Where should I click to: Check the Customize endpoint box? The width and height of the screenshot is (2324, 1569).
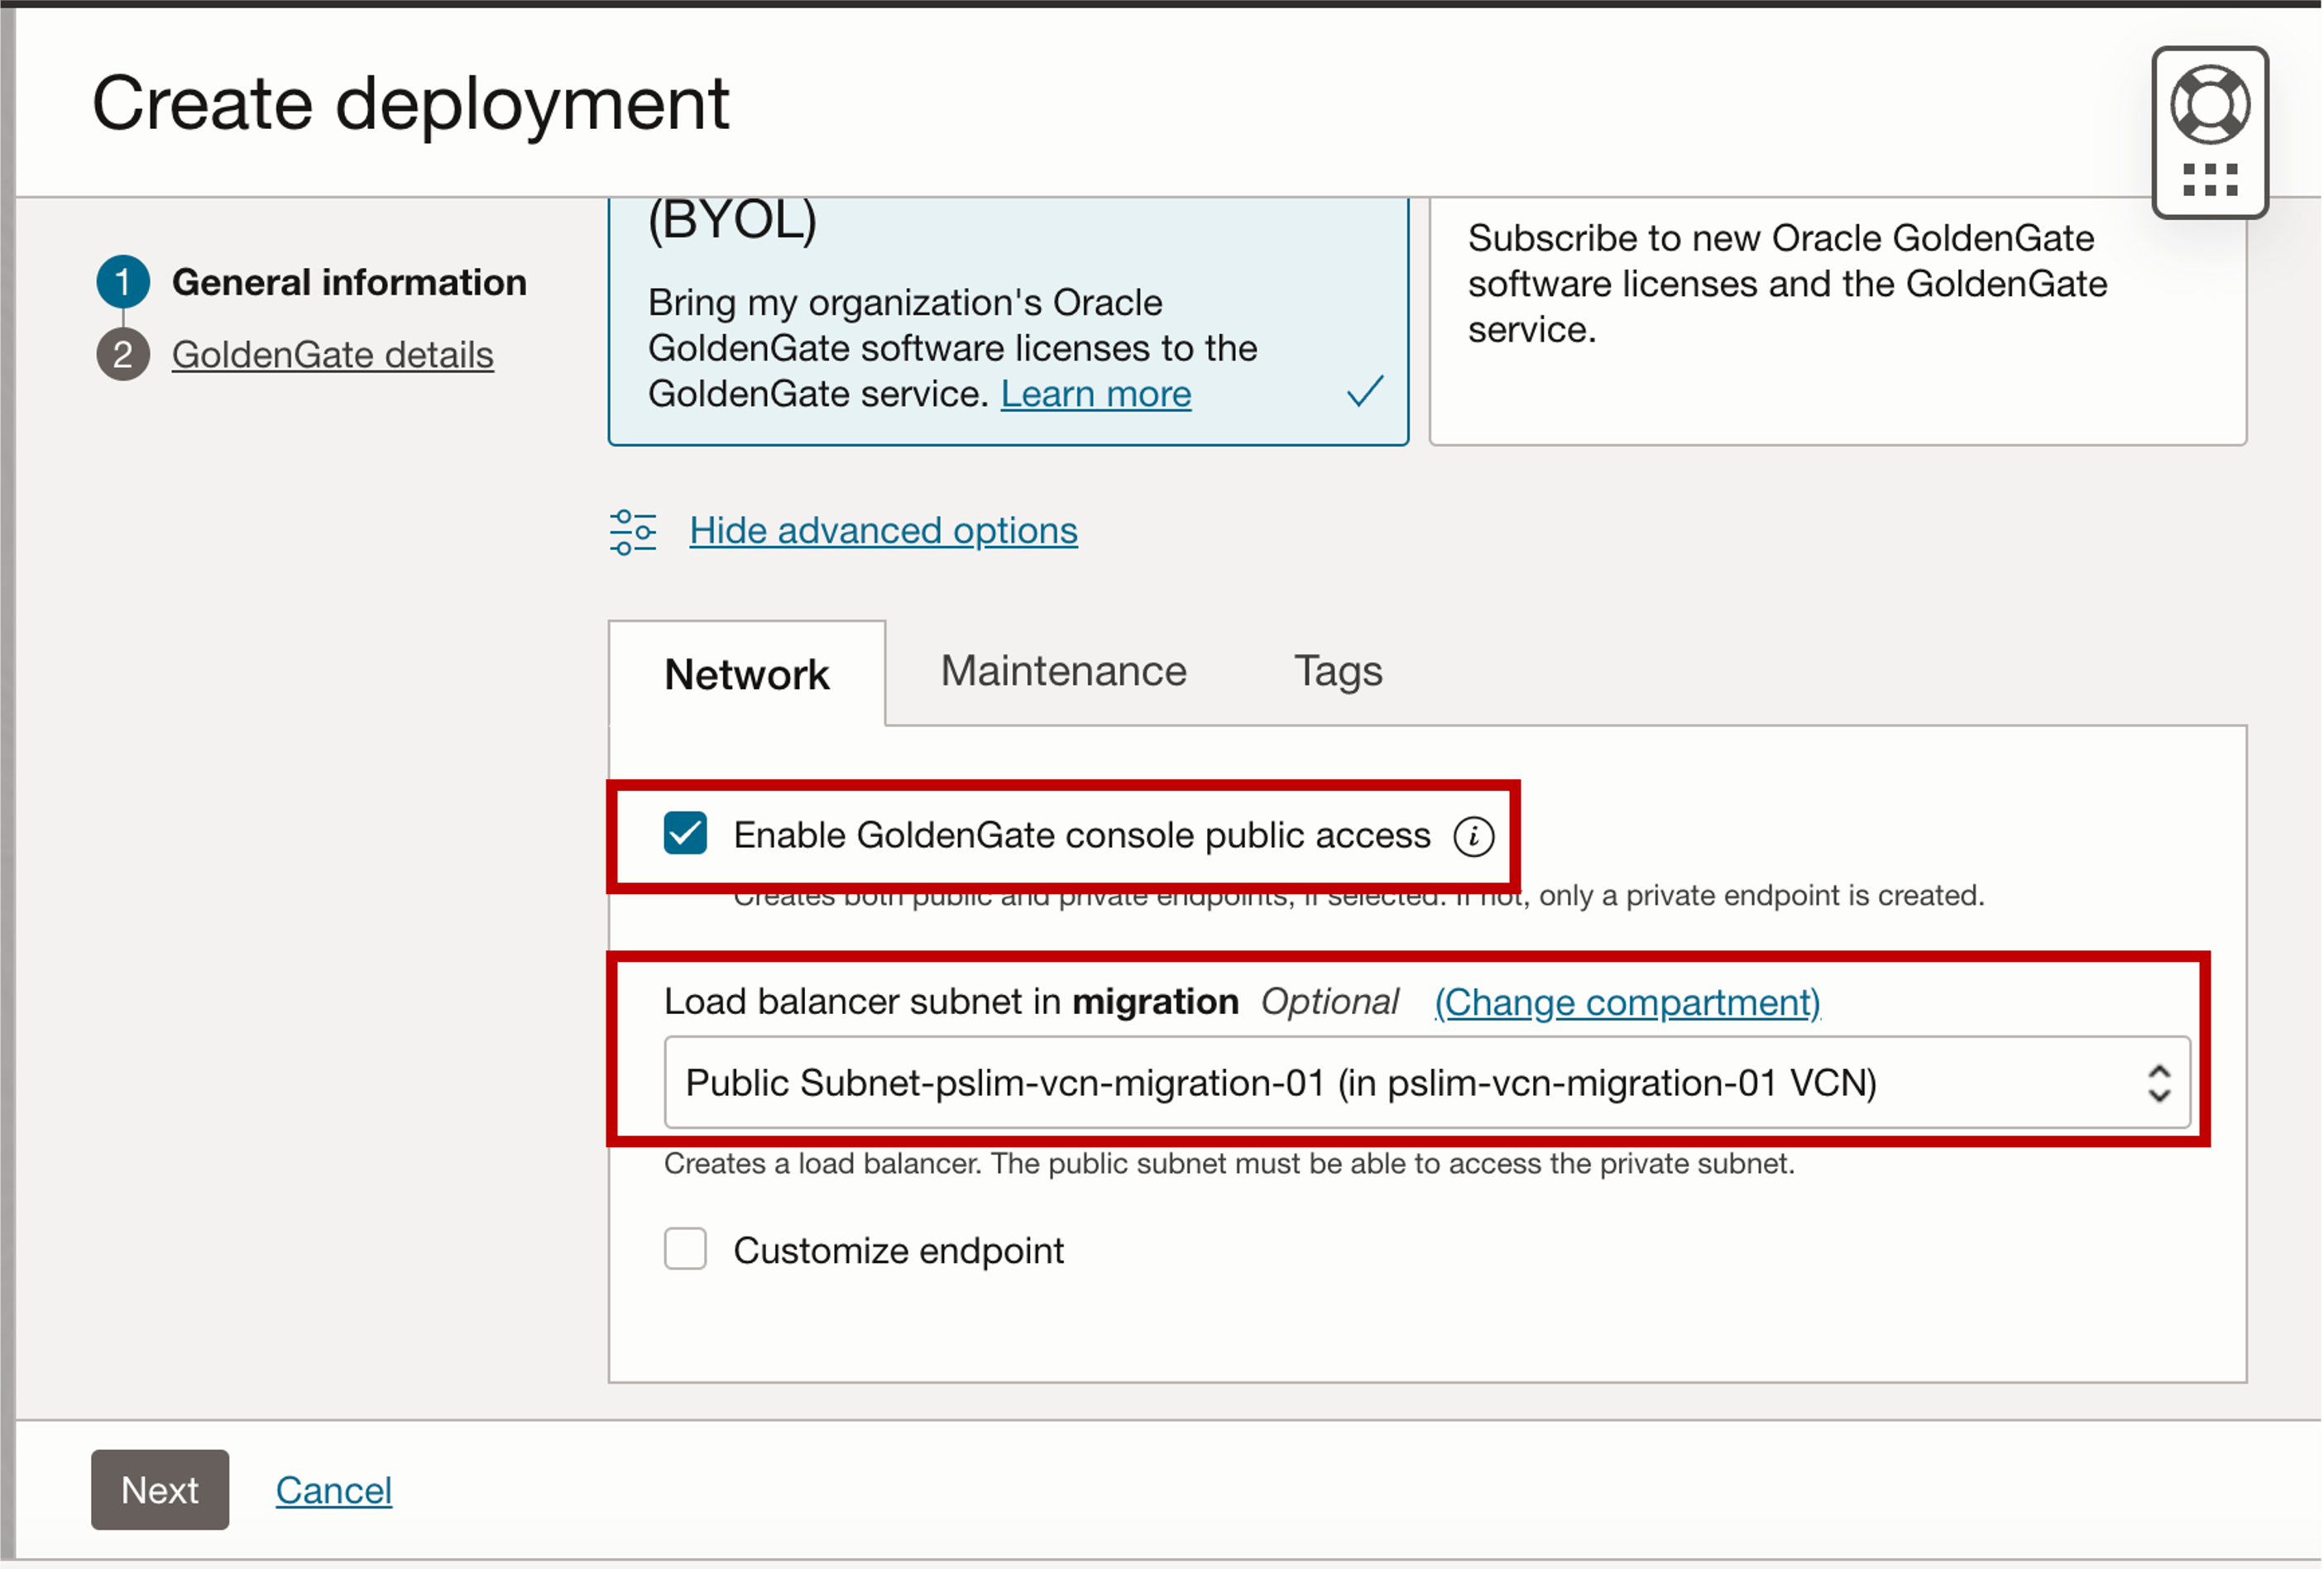tap(685, 1248)
